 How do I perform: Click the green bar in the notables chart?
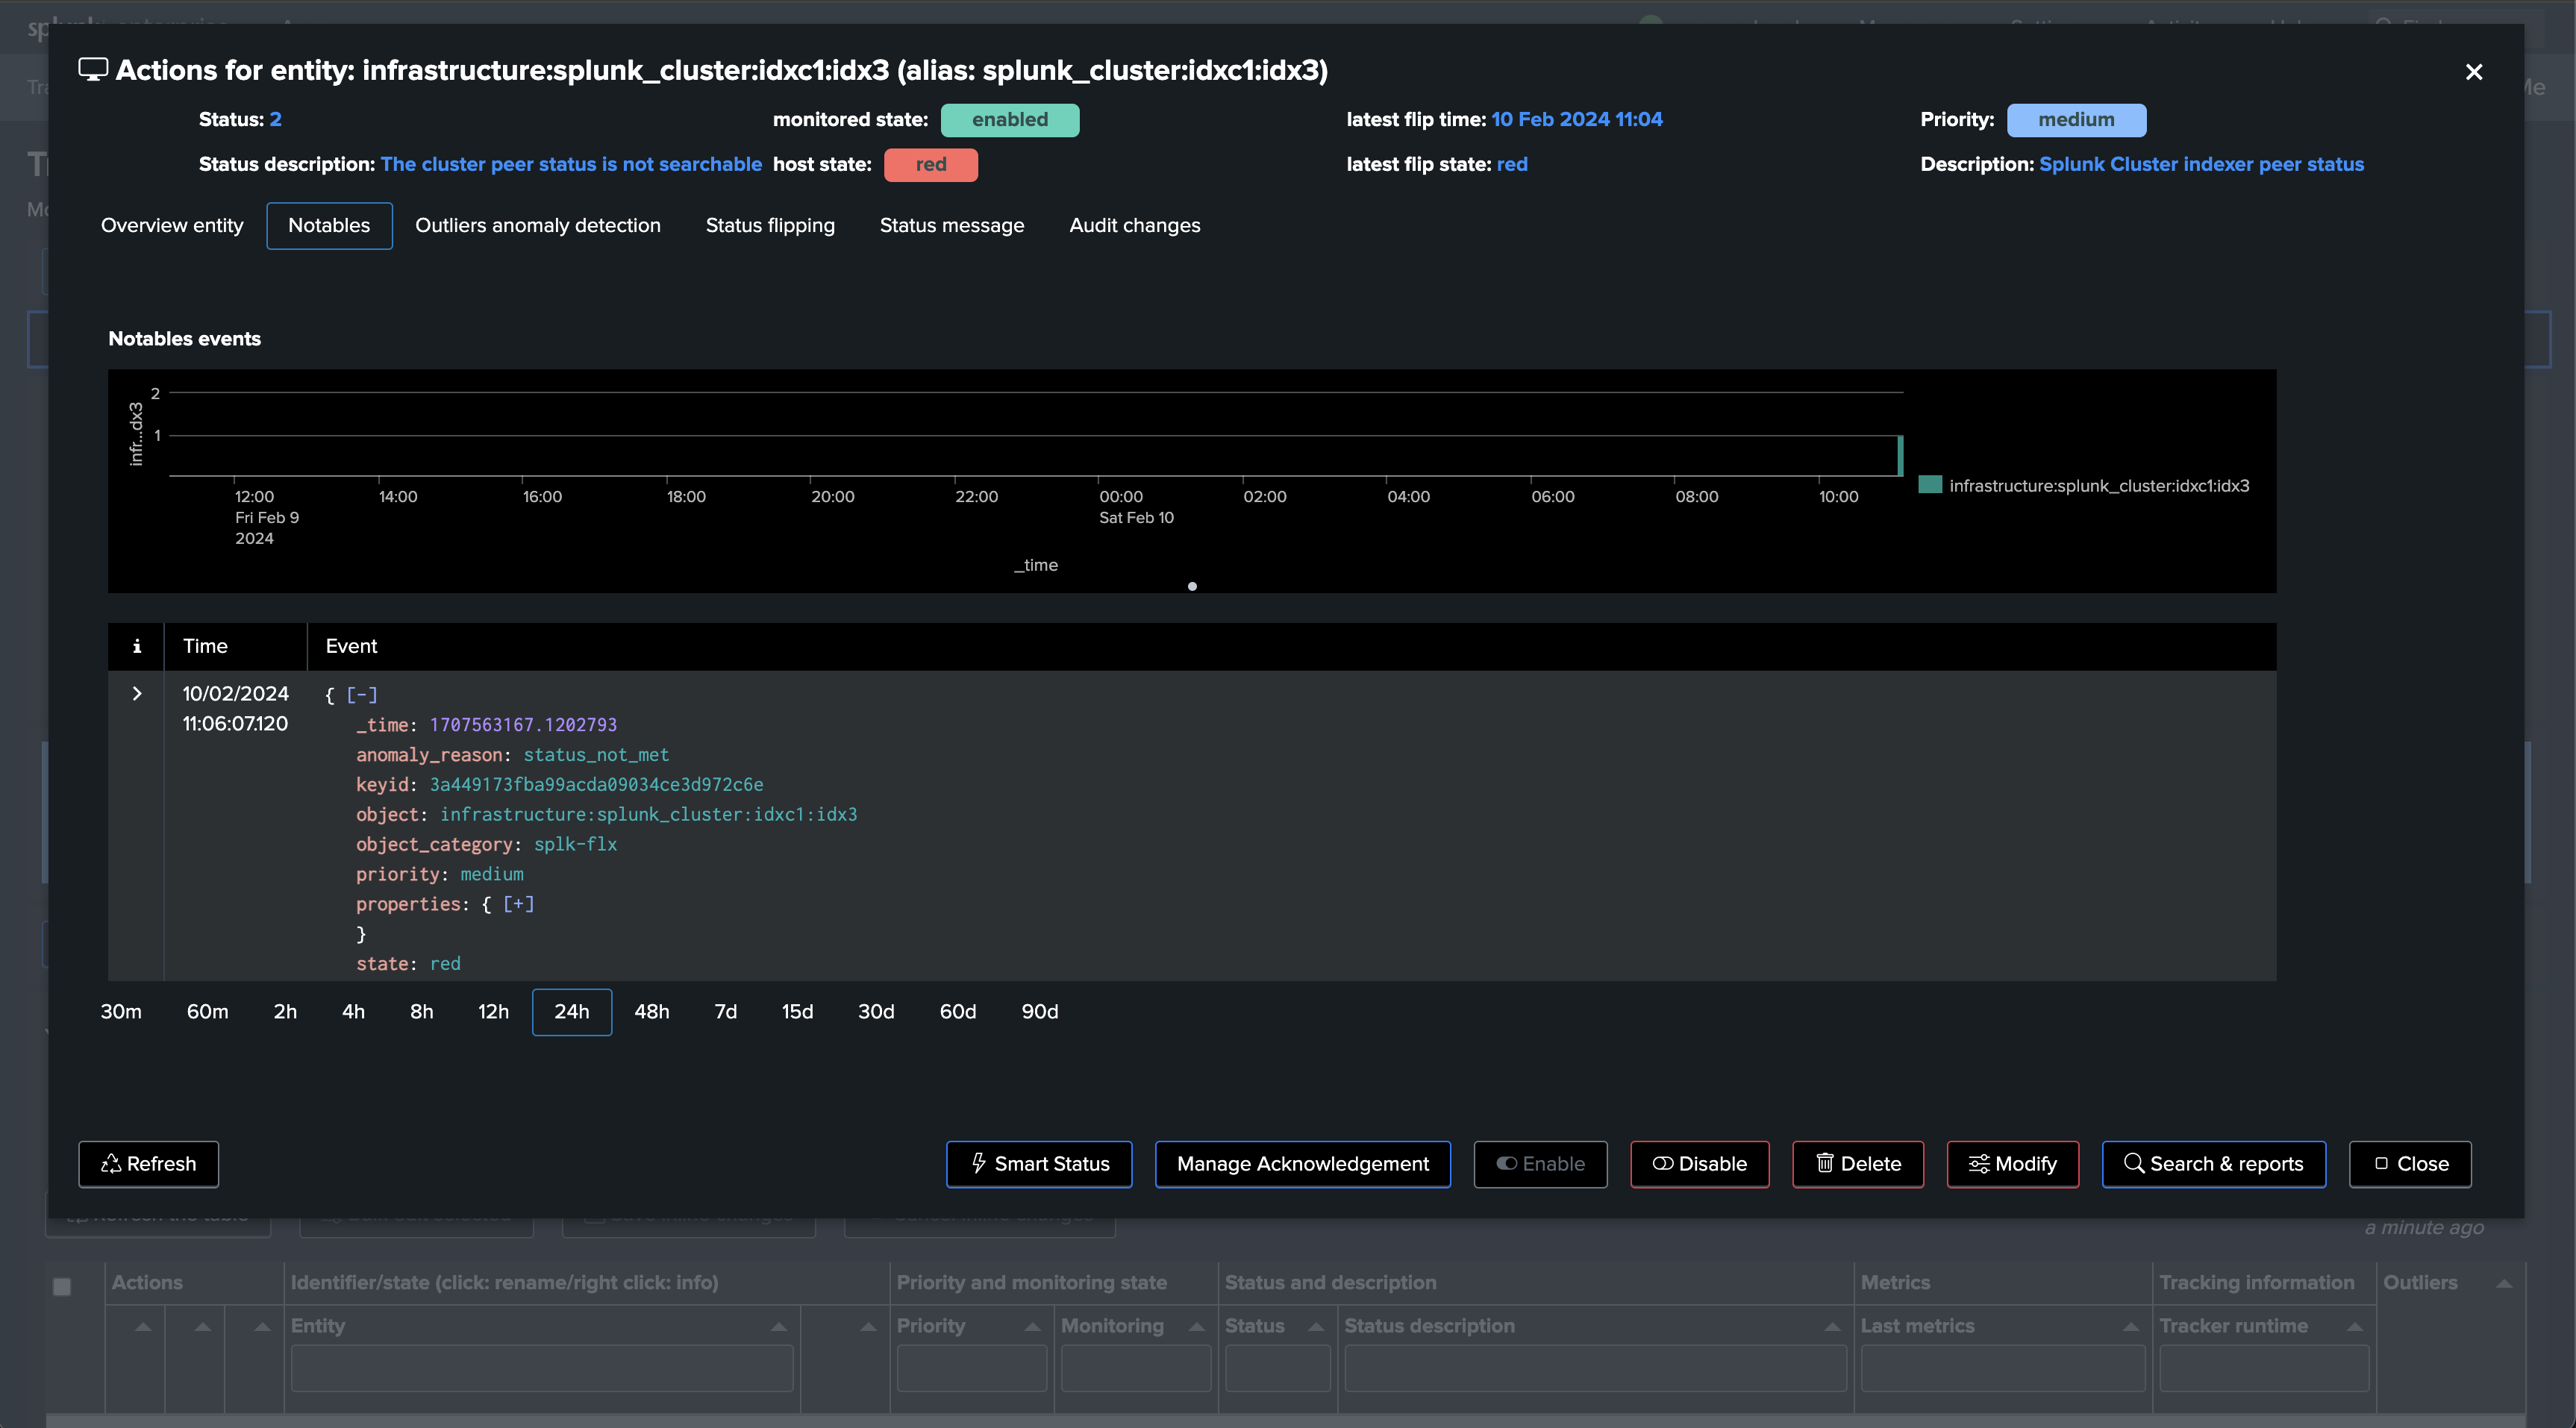[1900, 455]
